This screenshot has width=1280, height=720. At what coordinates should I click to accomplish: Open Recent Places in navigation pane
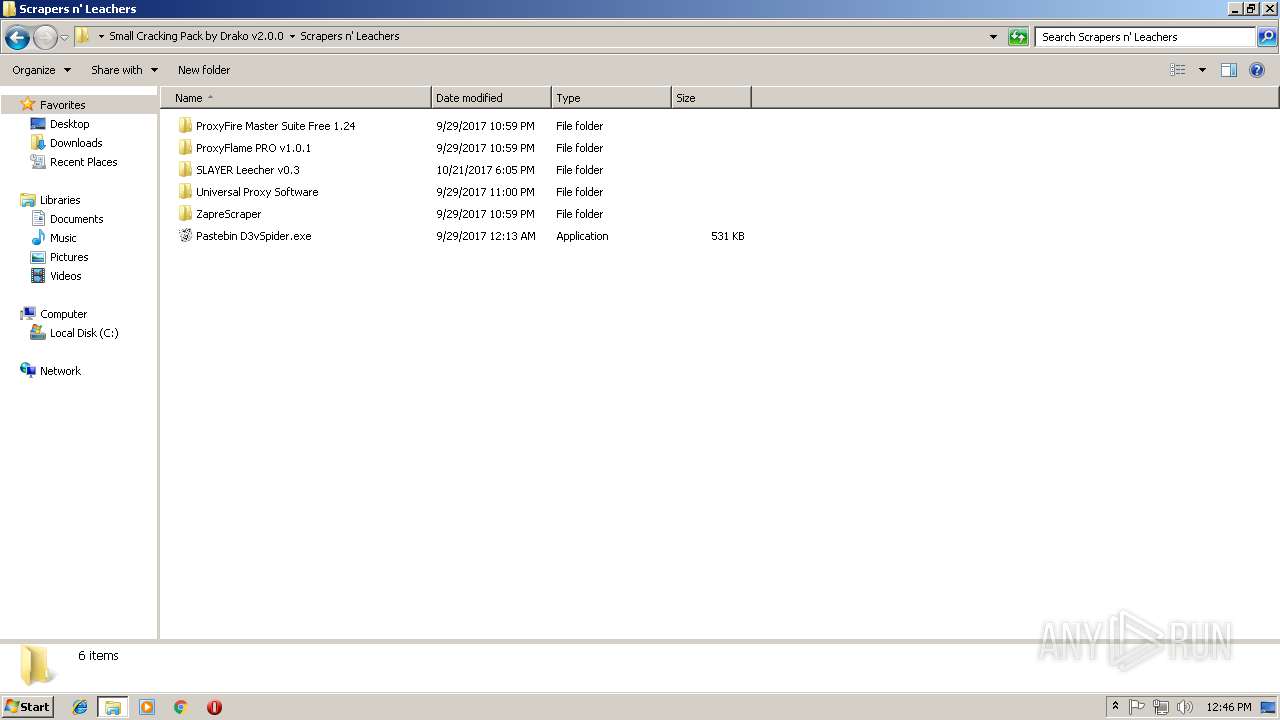[x=83, y=162]
